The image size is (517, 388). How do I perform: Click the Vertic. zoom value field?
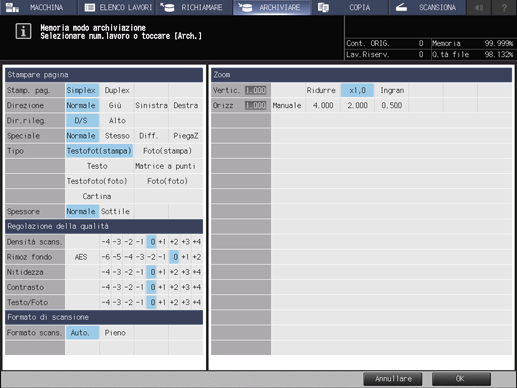[x=255, y=90]
